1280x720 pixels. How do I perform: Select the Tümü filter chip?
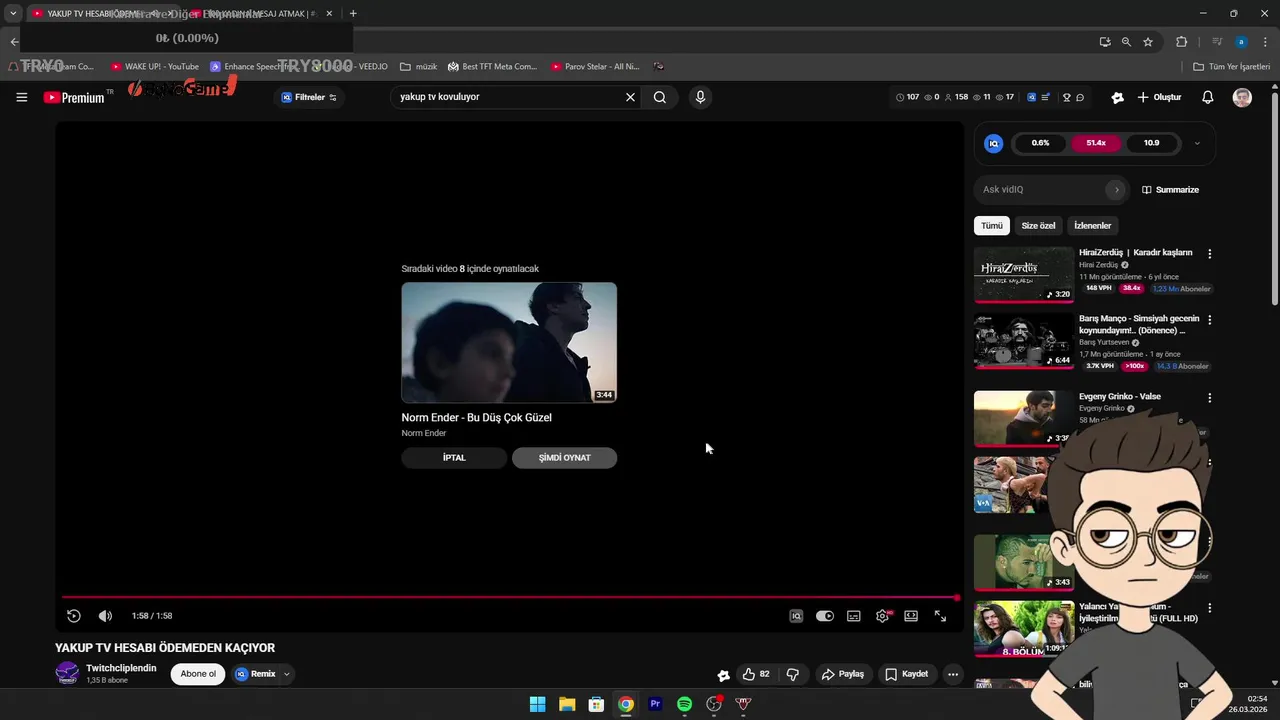(x=991, y=226)
